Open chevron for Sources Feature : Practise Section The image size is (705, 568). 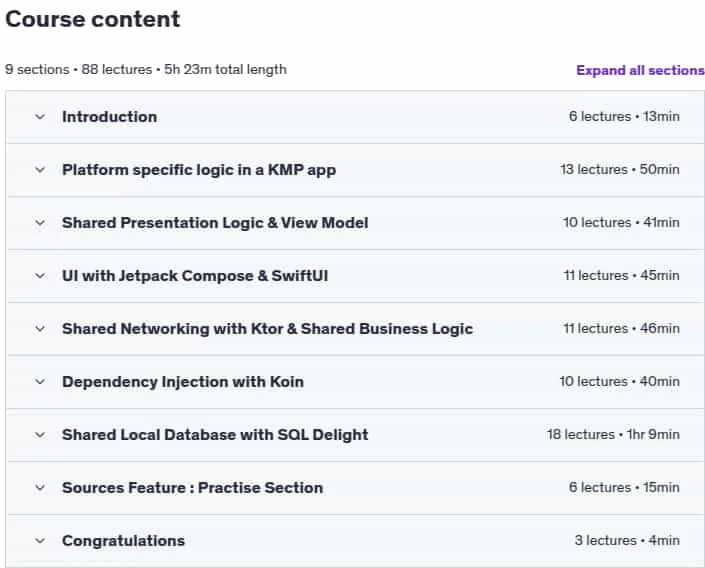[40, 487]
